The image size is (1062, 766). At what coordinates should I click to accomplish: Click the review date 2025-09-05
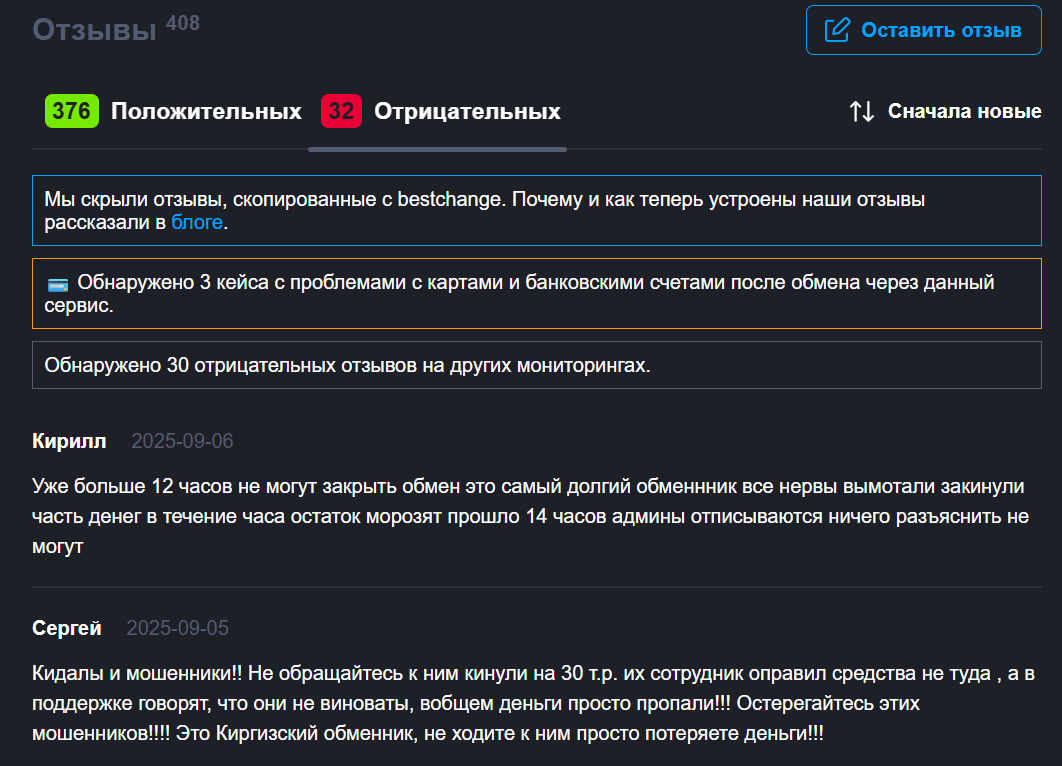tap(177, 628)
